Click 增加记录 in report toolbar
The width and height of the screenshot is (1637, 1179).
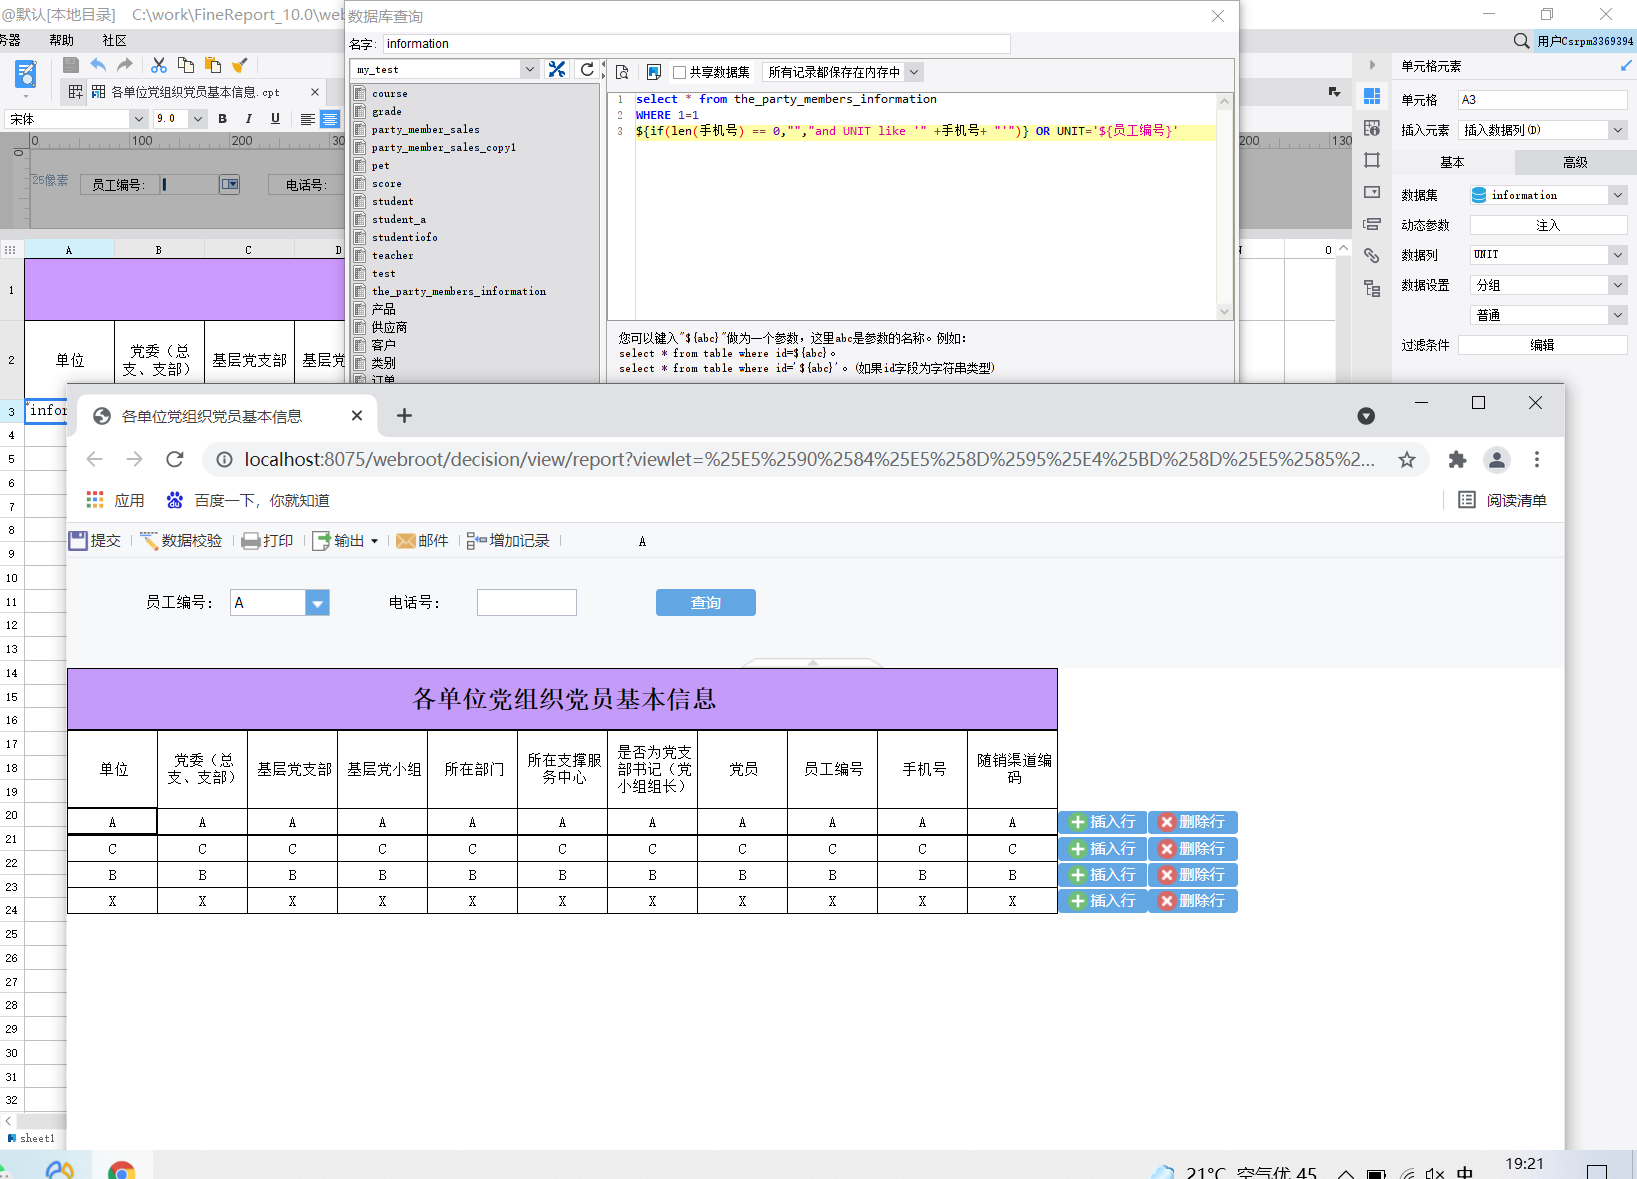point(508,541)
